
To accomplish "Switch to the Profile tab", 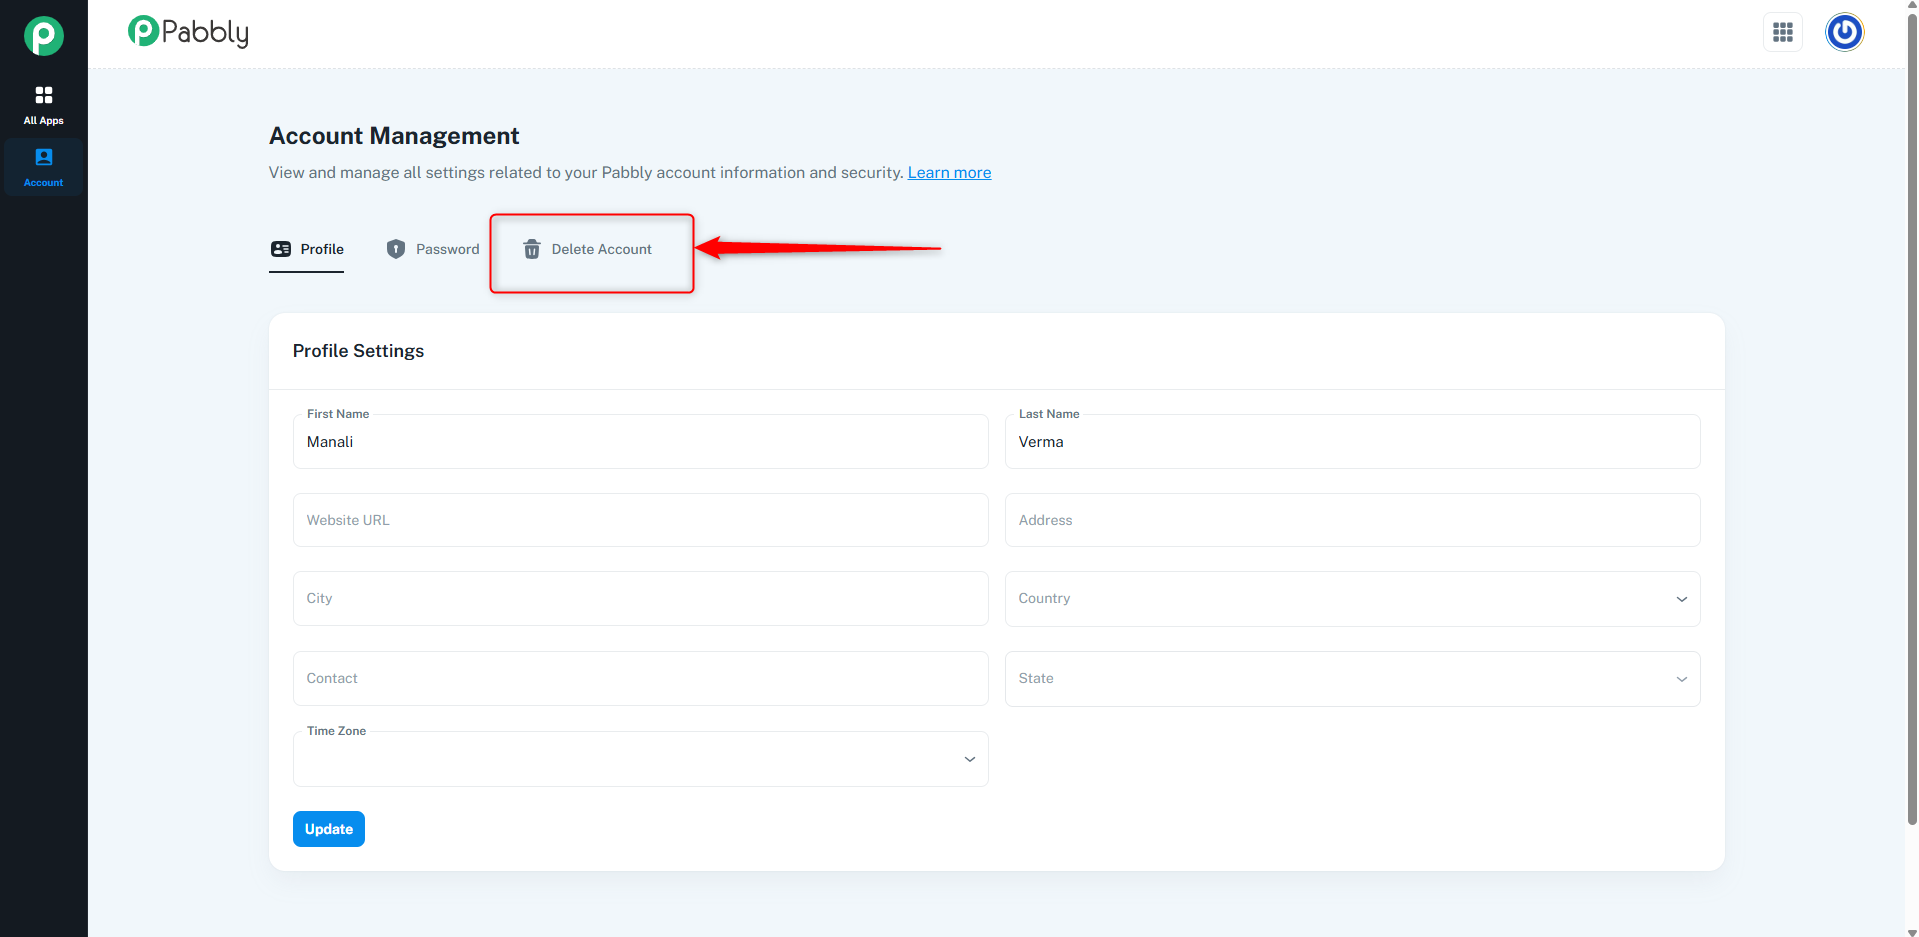I will click(306, 249).
